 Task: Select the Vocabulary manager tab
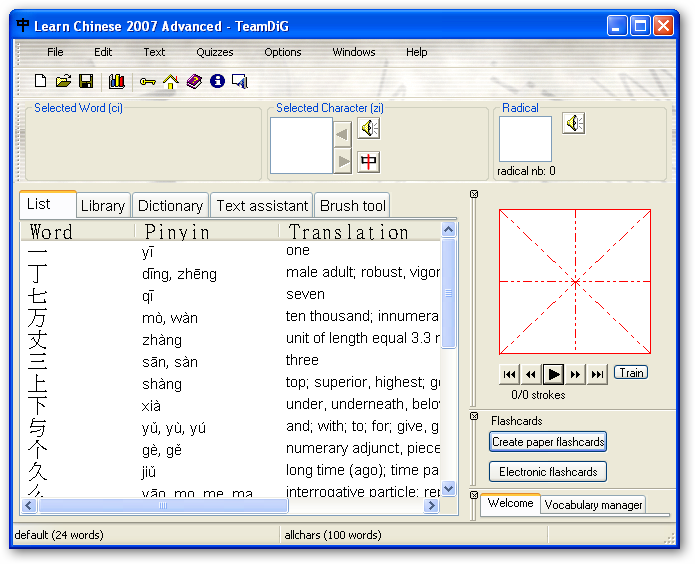[x=593, y=505]
